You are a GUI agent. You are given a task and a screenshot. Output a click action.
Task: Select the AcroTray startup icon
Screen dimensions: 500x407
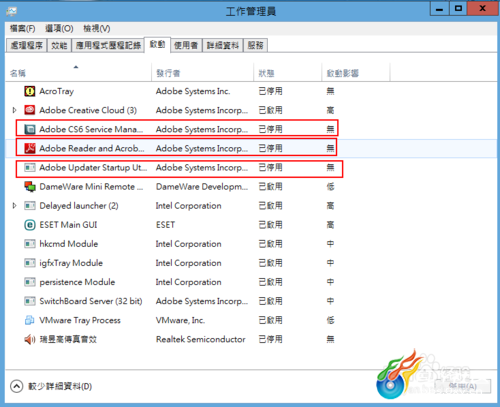30,91
